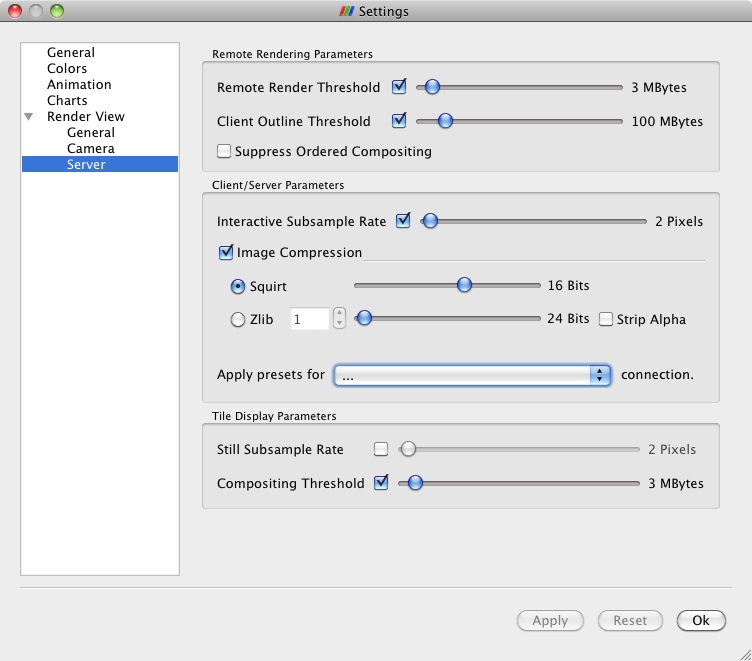Viewport: 752px width, 661px height.
Task: Select the Render View tree item
Action: pyautogui.click(x=85, y=117)
